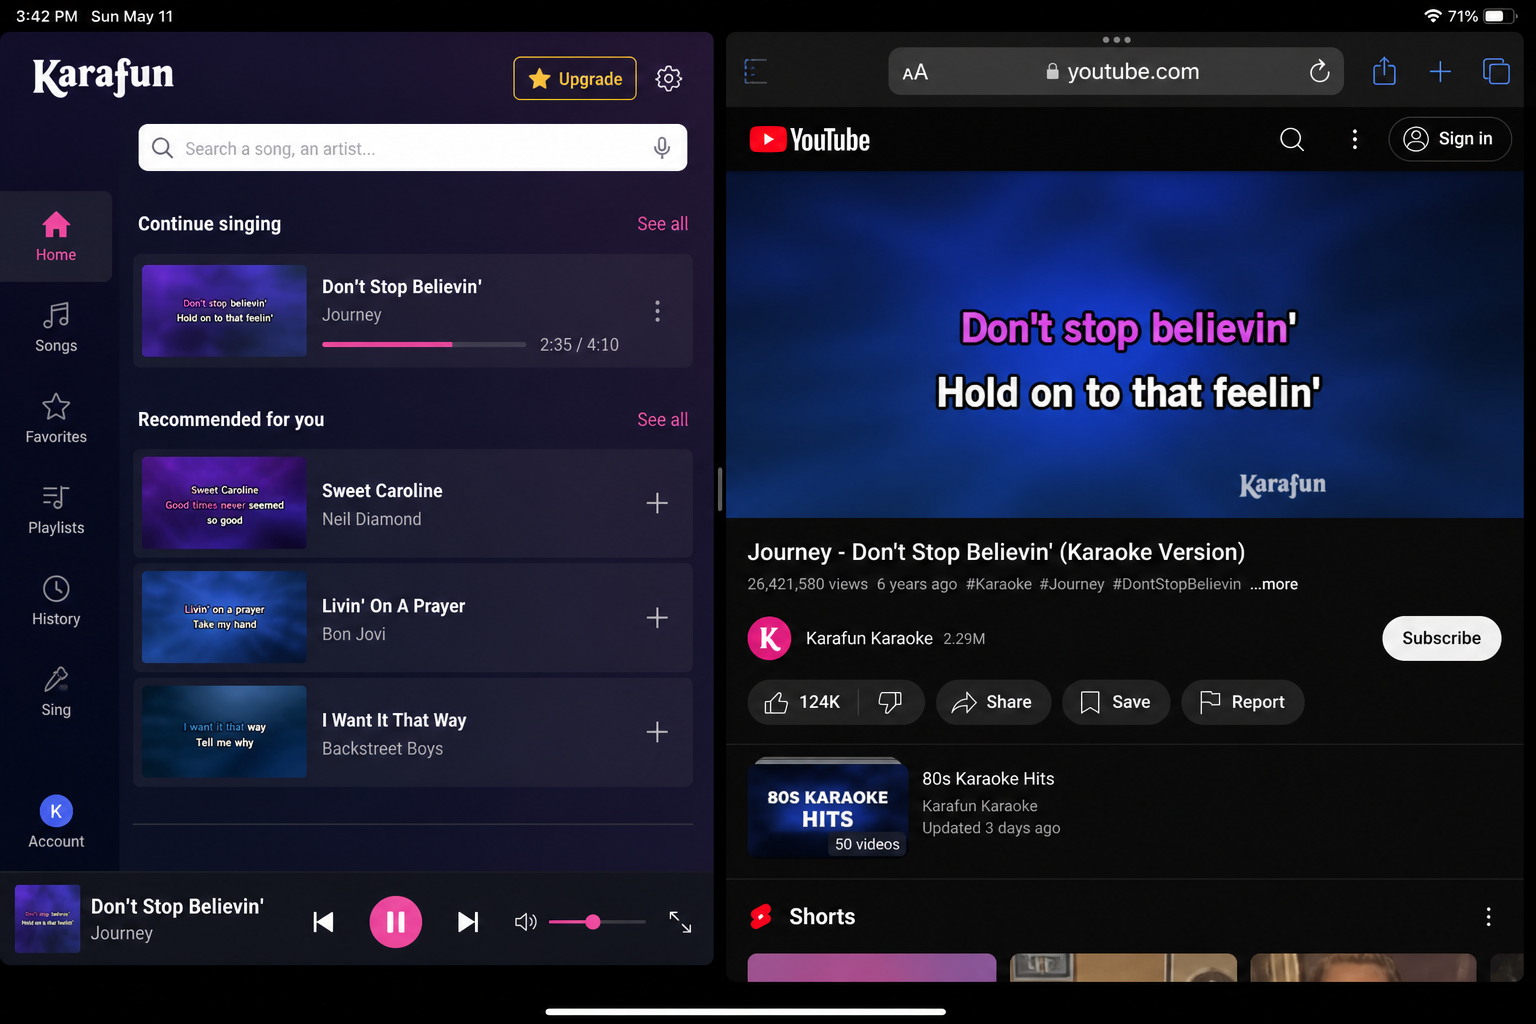
Task: Open Playlists in Karafun sidebar
Action: [56, 510]
